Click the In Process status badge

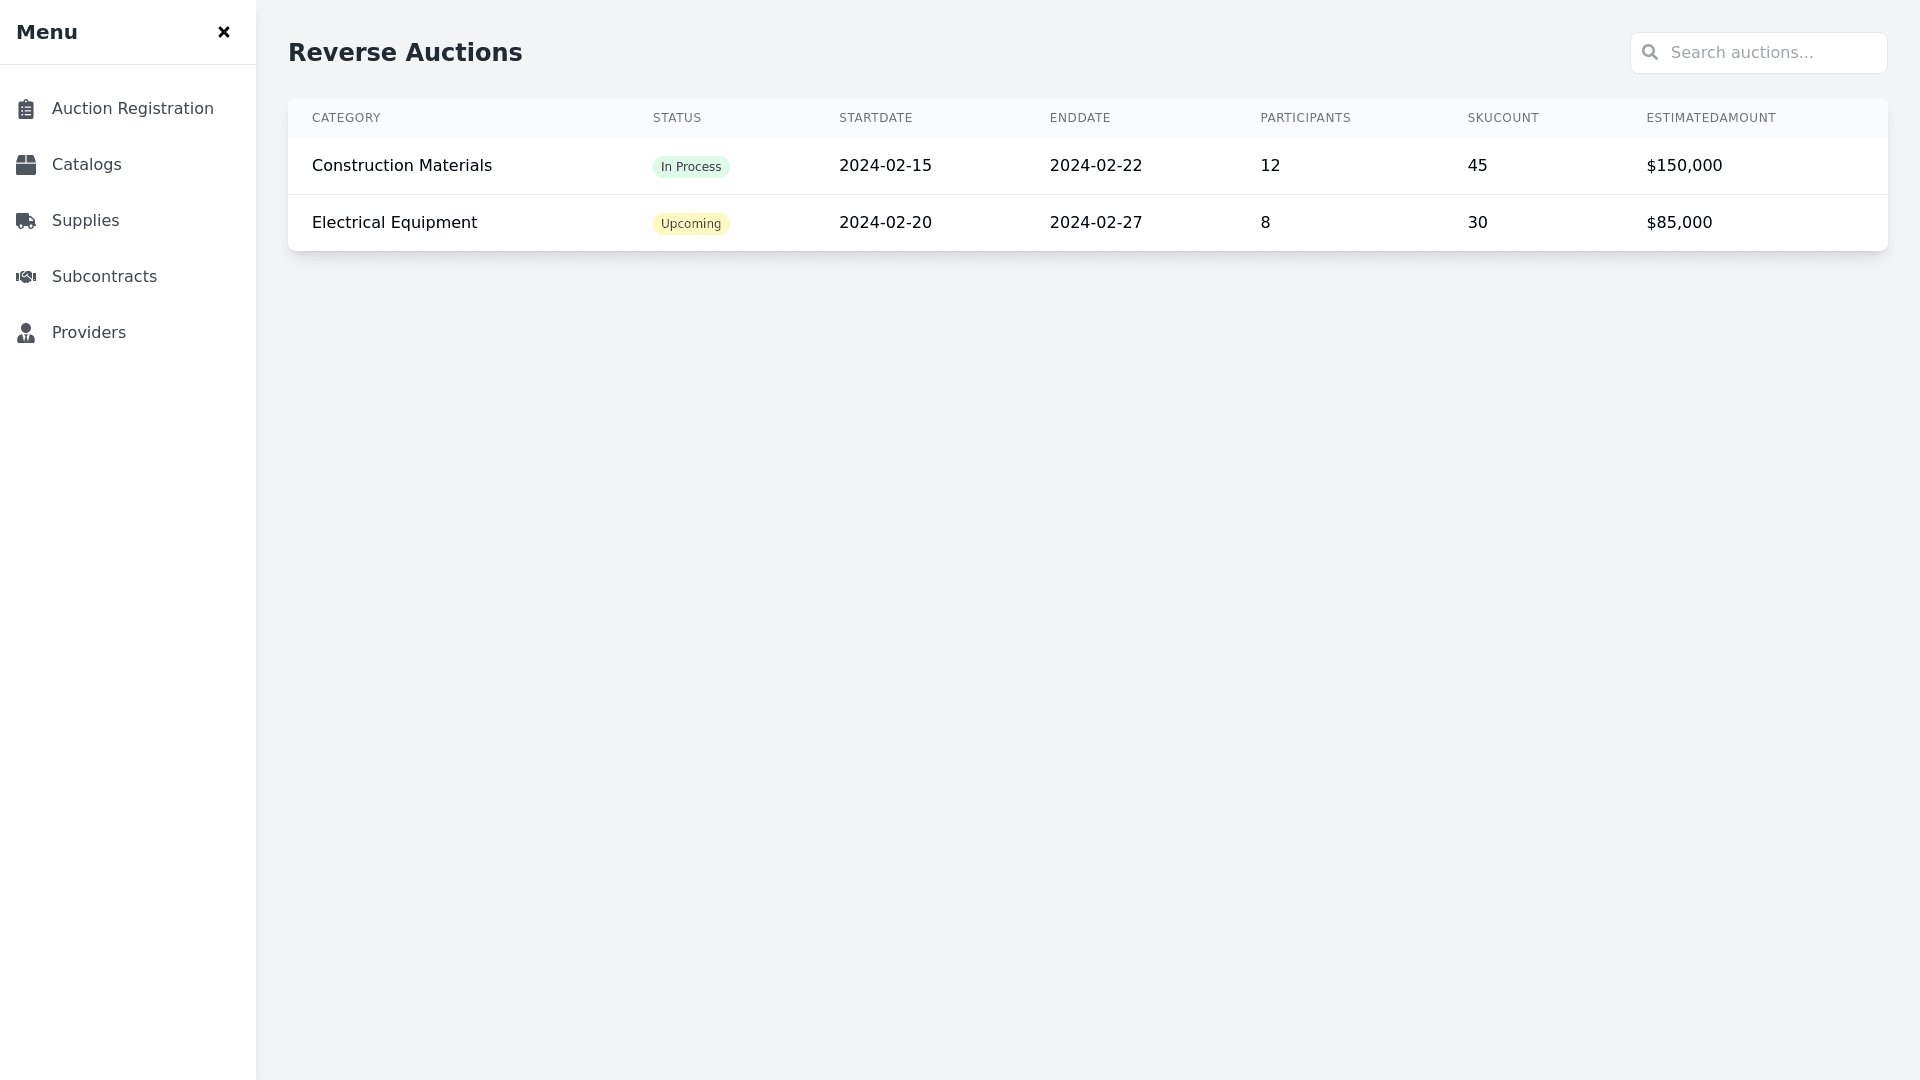691,167
